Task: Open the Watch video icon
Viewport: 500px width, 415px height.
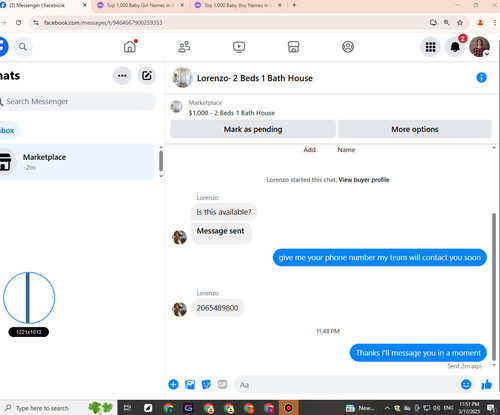Action: pos(239,47)
